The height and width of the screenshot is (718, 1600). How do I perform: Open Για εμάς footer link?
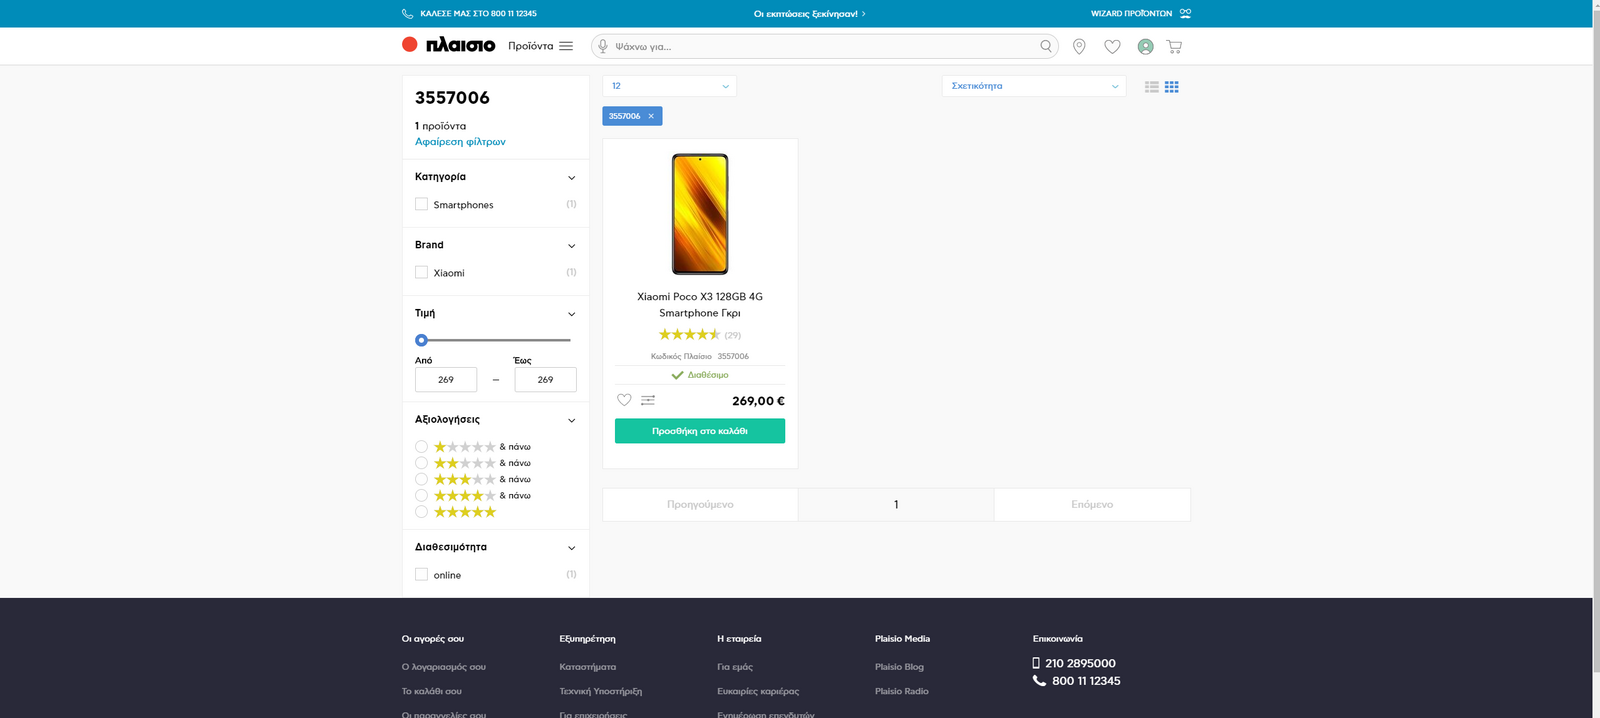(x=735, y=667)
